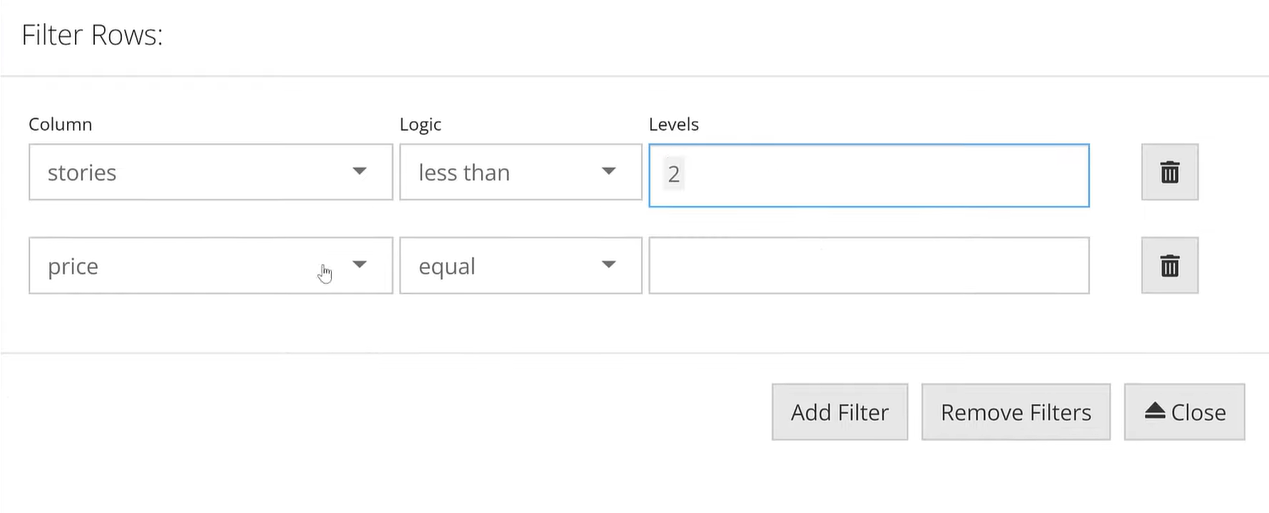Click the eject icon on Close button
Viewport: 1269px width, 513px height.
pos(1155,411)
